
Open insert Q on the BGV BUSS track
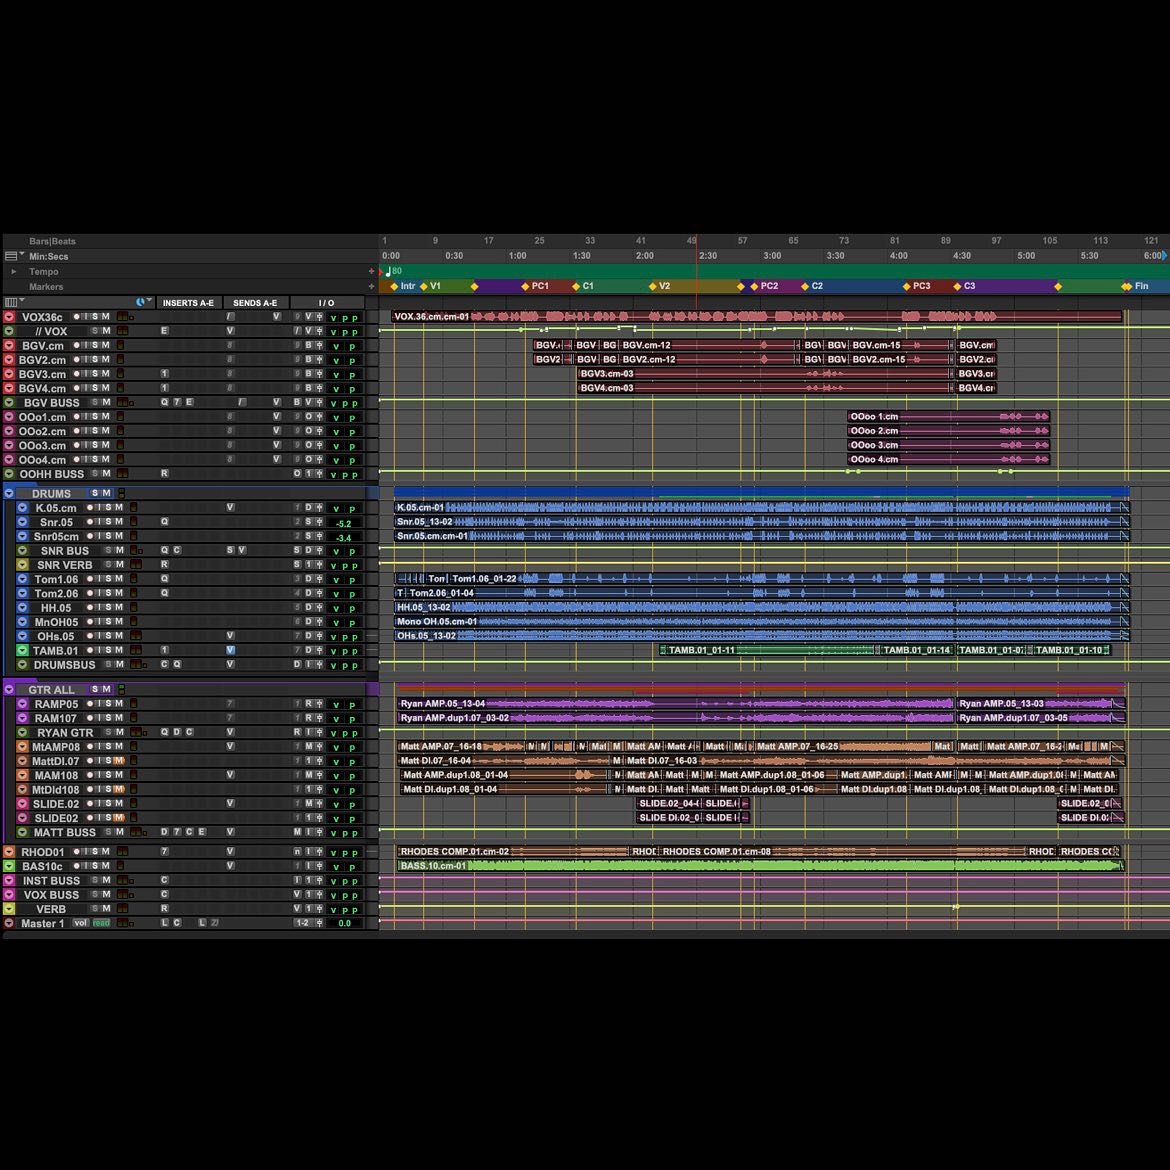164,402
